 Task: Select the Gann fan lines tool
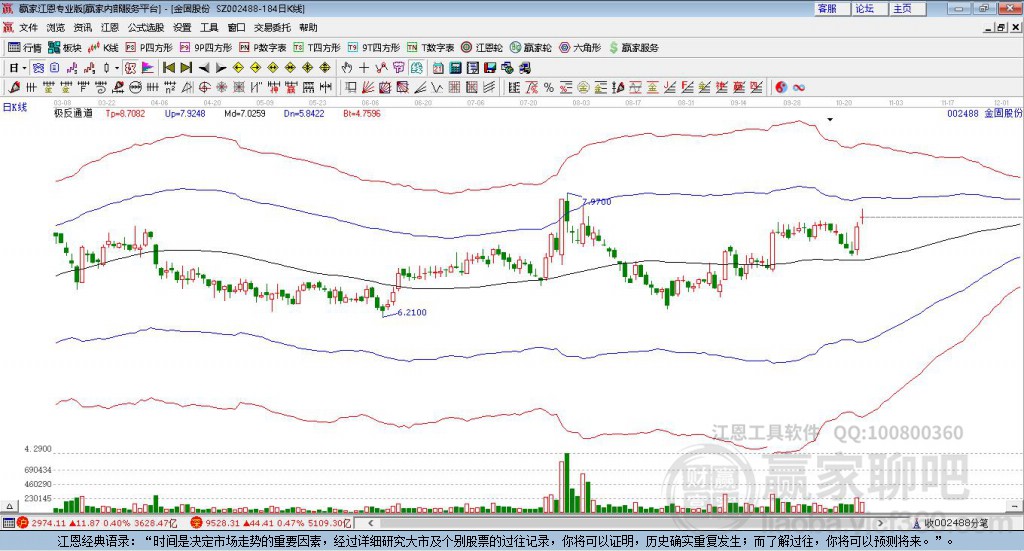click(x=368, y=87)
